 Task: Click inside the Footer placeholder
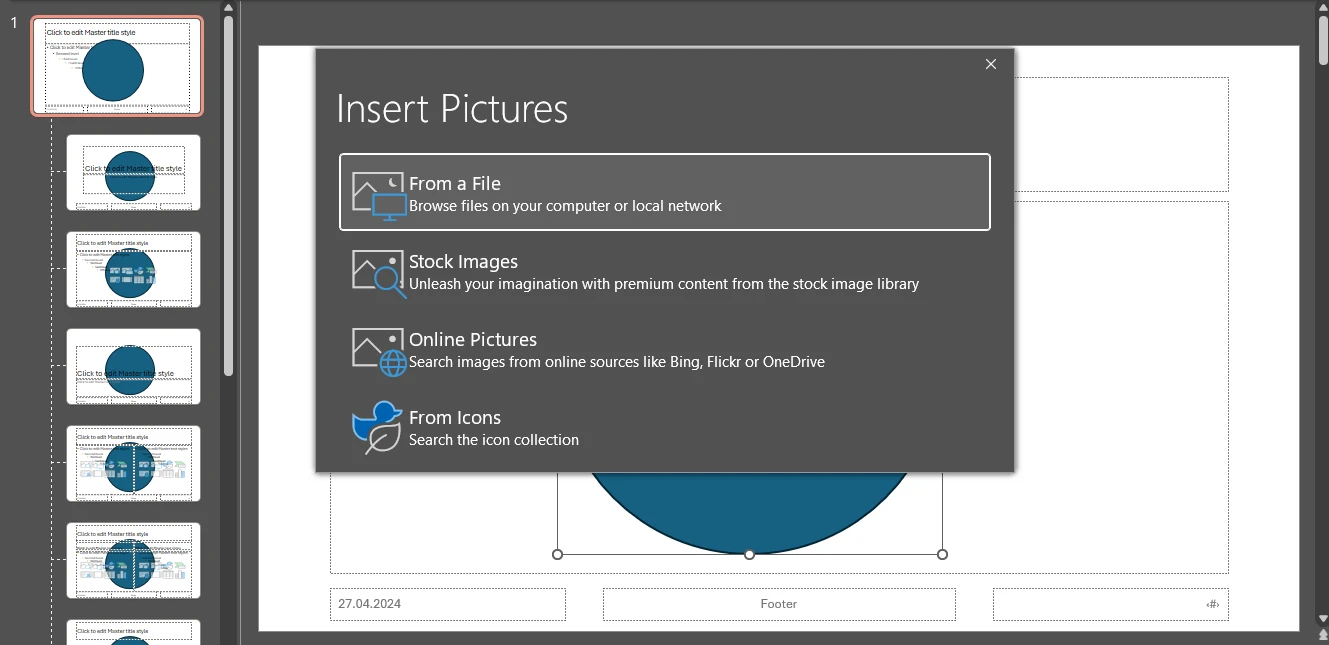tap(778, 604)
